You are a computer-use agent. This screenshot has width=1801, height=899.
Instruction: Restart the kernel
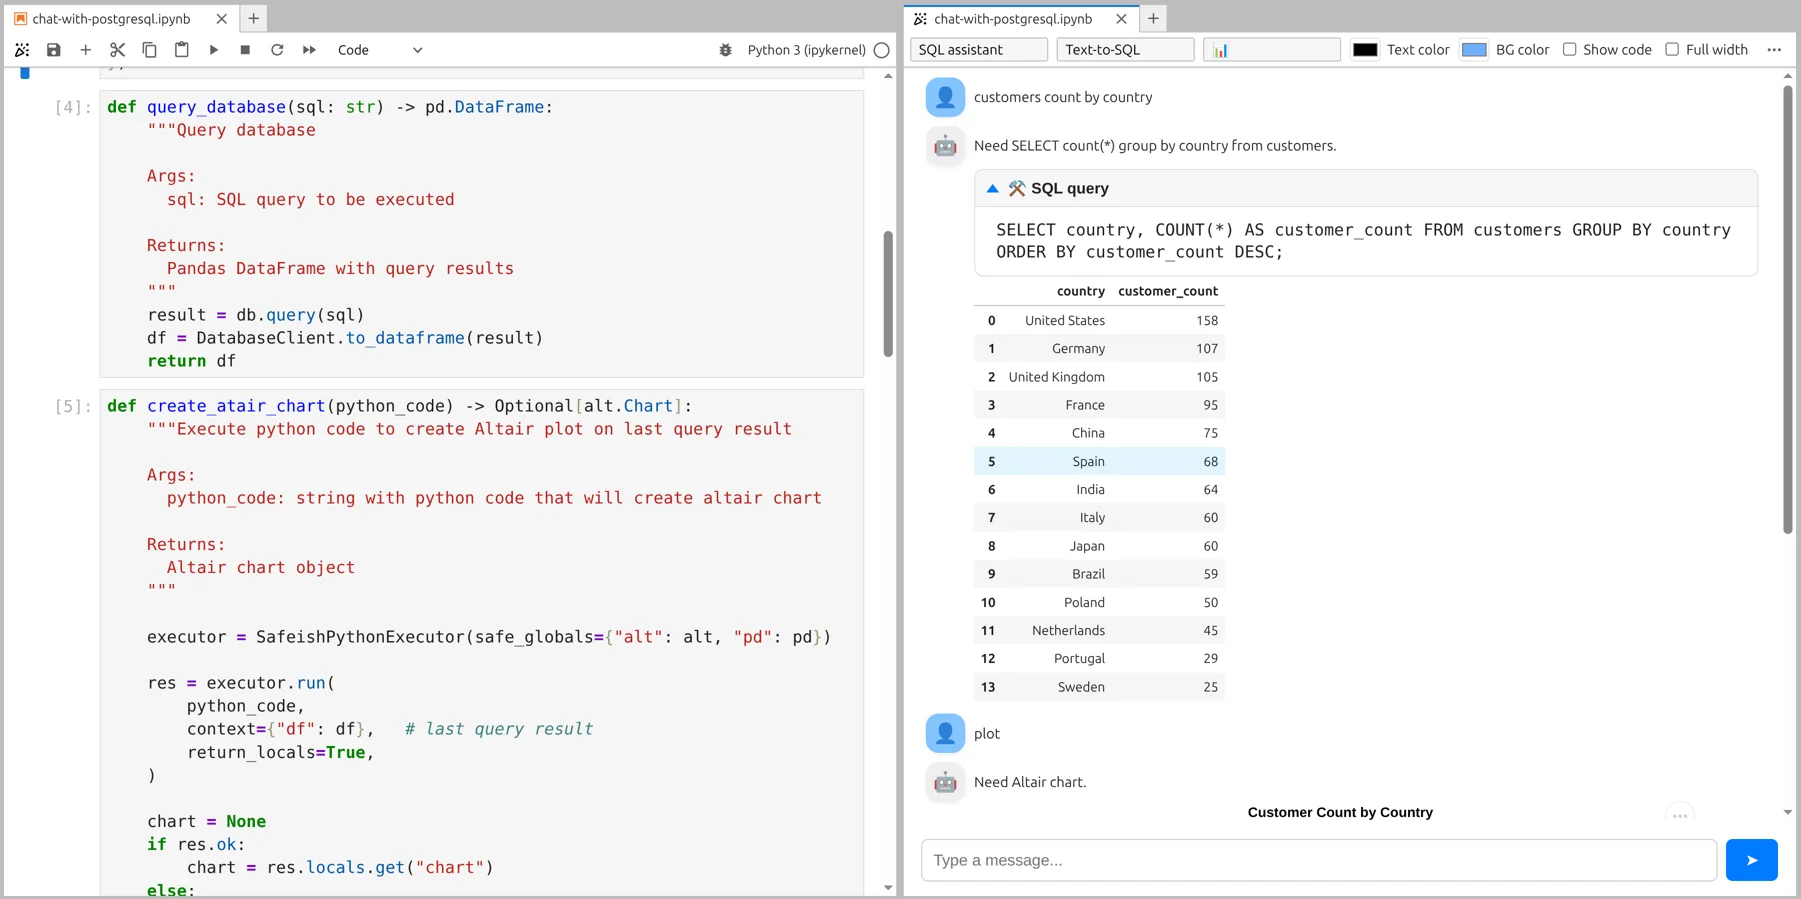(277, 50)
